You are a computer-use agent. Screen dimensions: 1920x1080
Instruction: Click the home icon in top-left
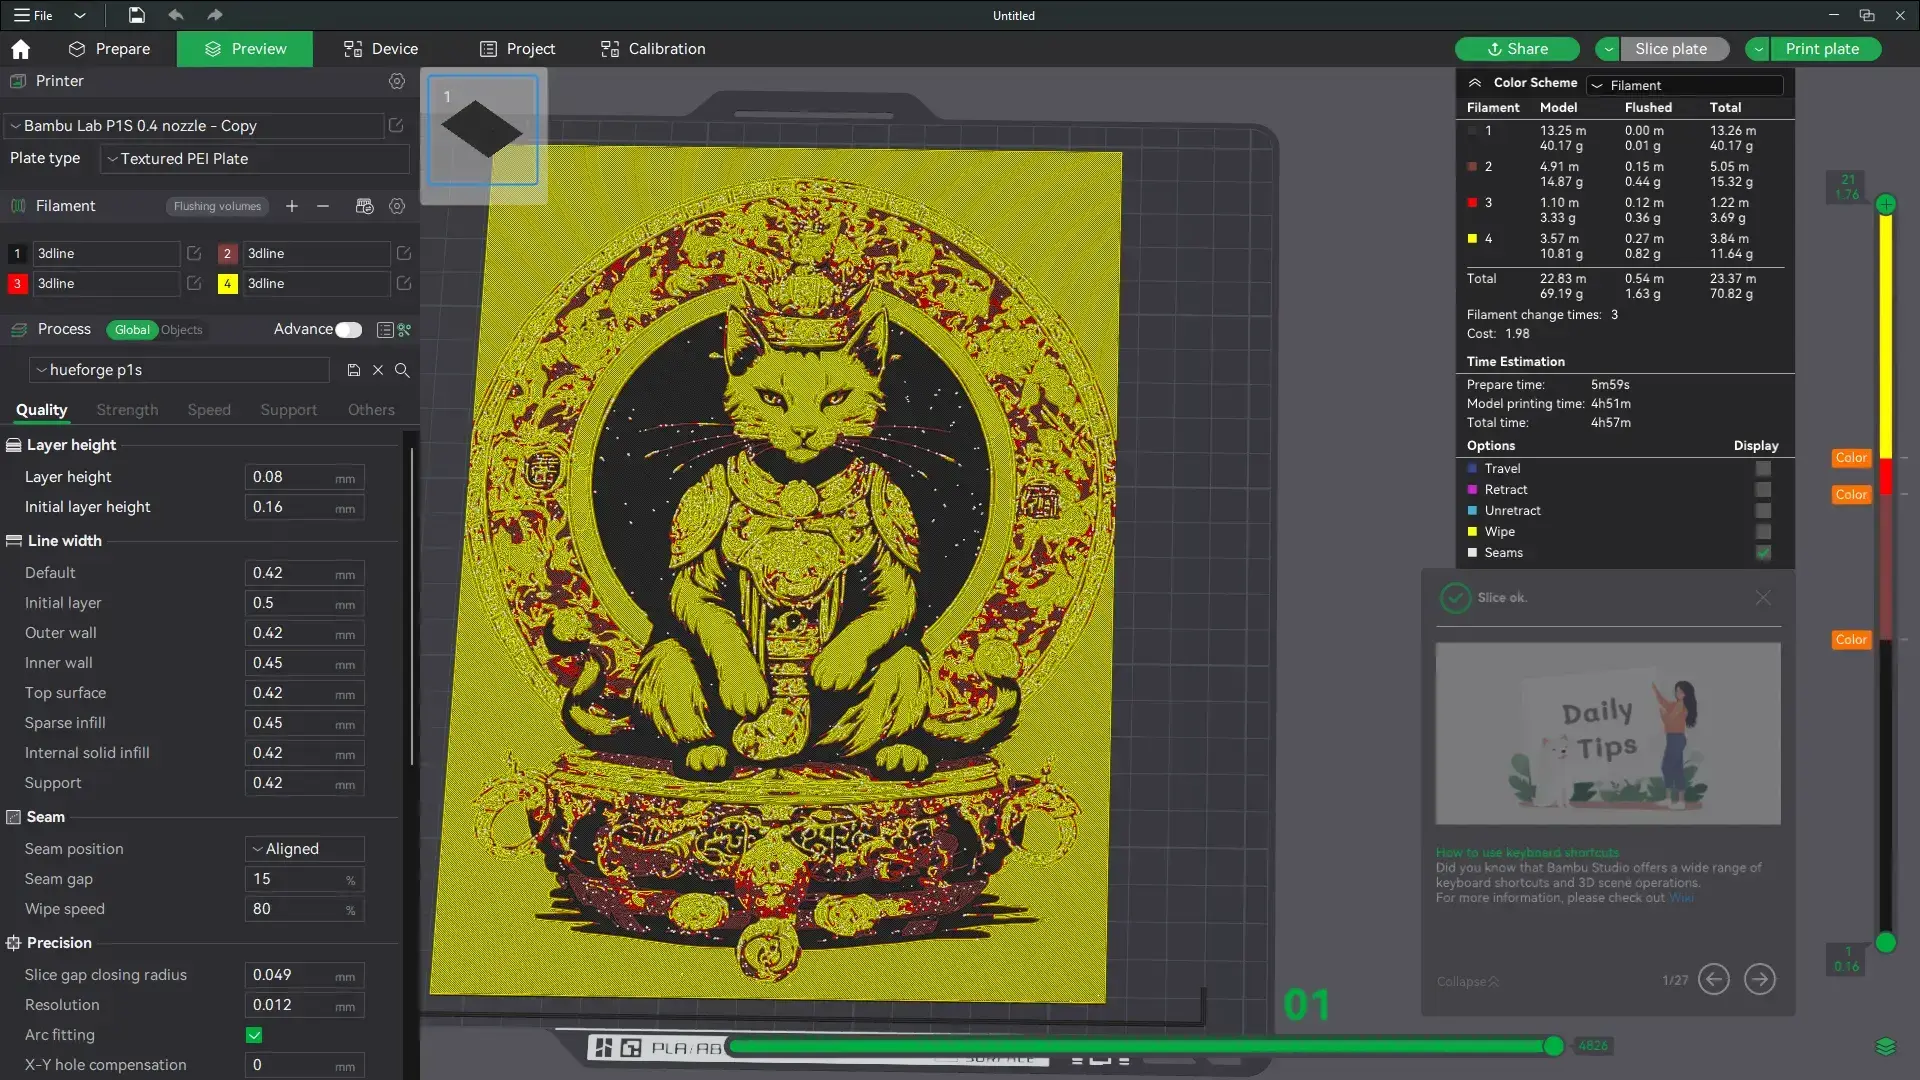20,49
